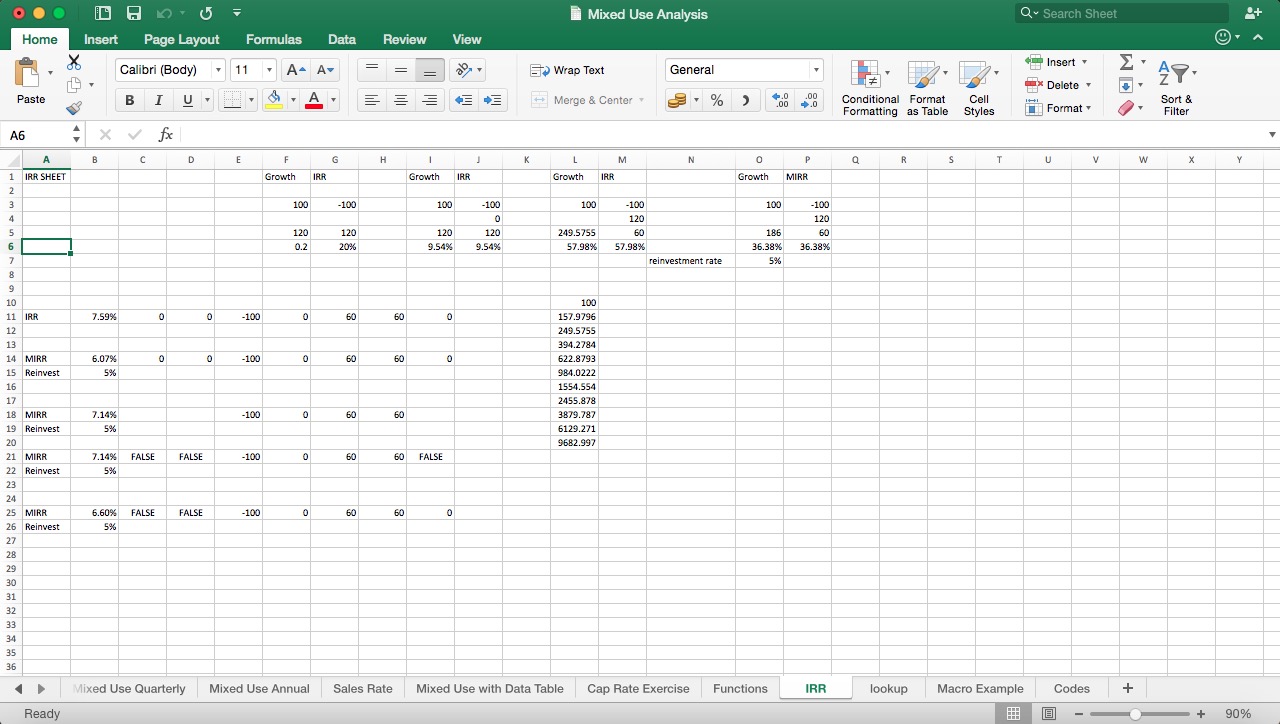Click the AutoSum icon
This screenshot has width=1280, height=724.
(x=1126, y=62)
